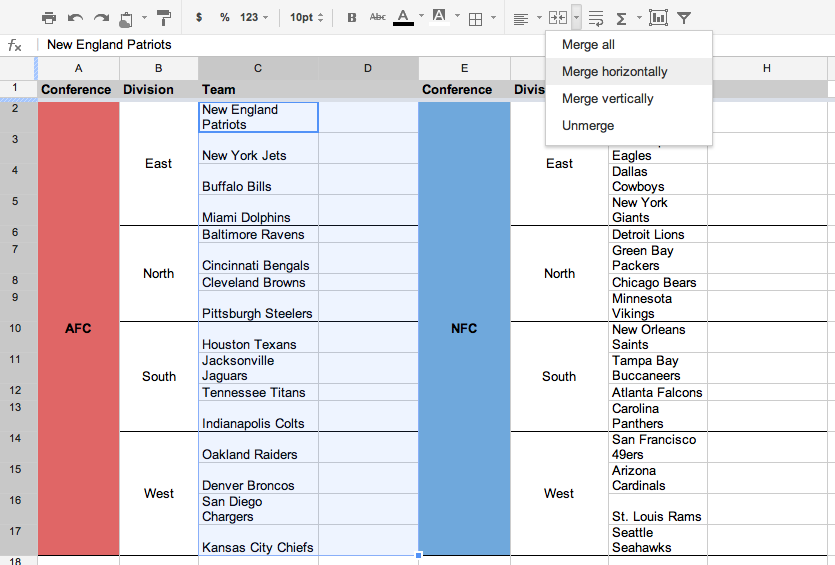This screenshot has height=565, width=835.
Task: Click the Sigma functions icon
Action: point(621,19)
